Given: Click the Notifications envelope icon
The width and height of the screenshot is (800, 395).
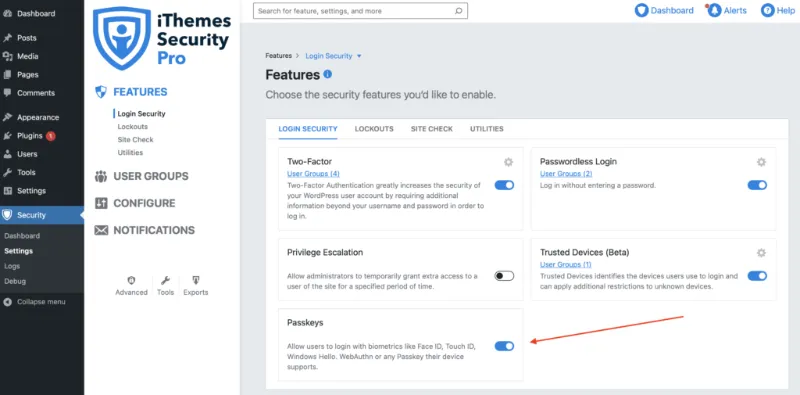Looking at the screenshot, I should [101, 230].
